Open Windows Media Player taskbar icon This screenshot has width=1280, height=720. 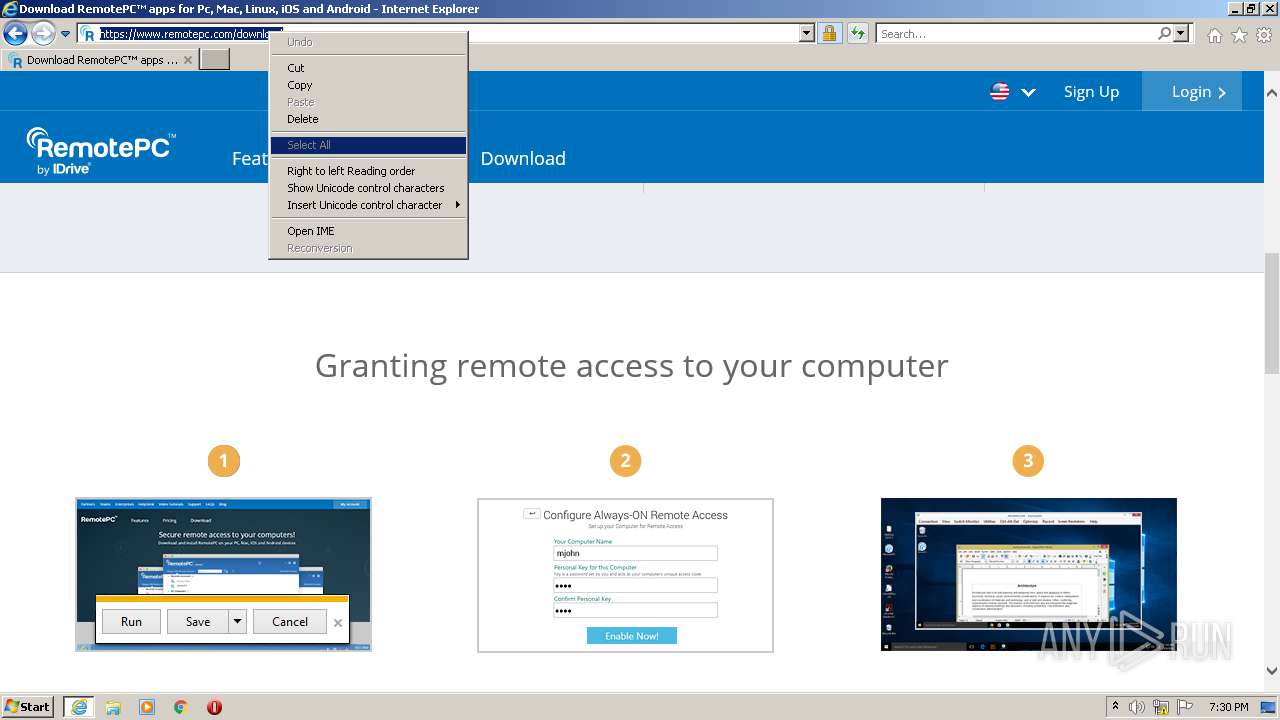[x=147, y=707]
